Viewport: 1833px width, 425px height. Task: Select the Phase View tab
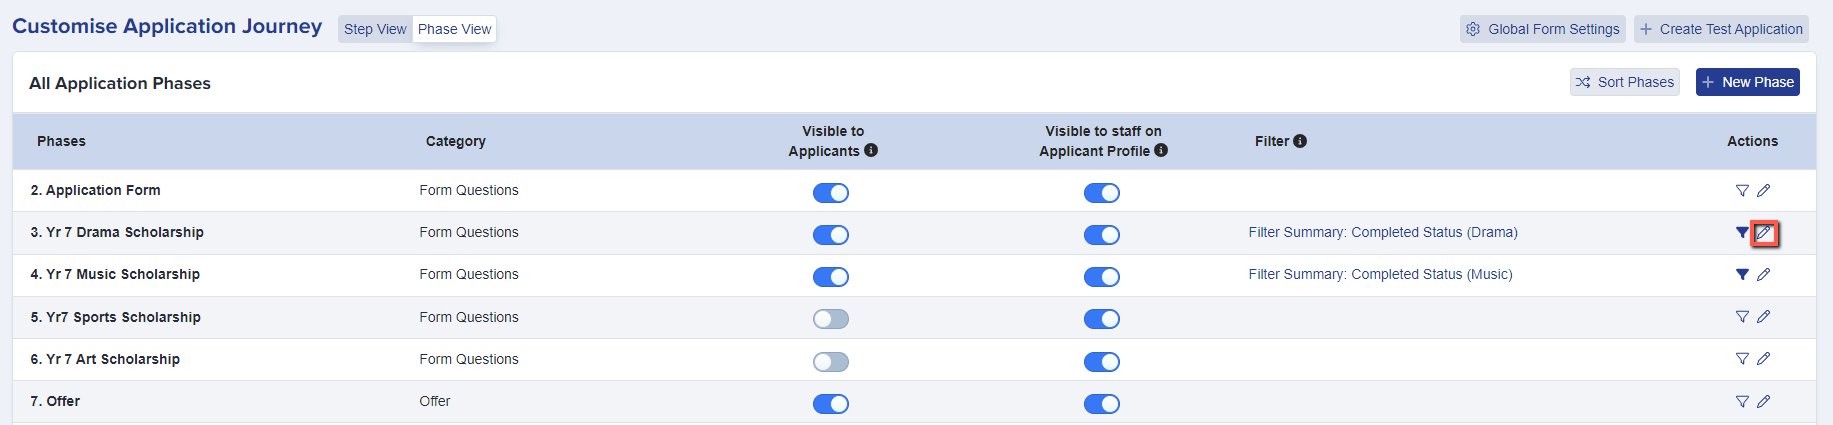pyautogui.click(x=455, y=29)
